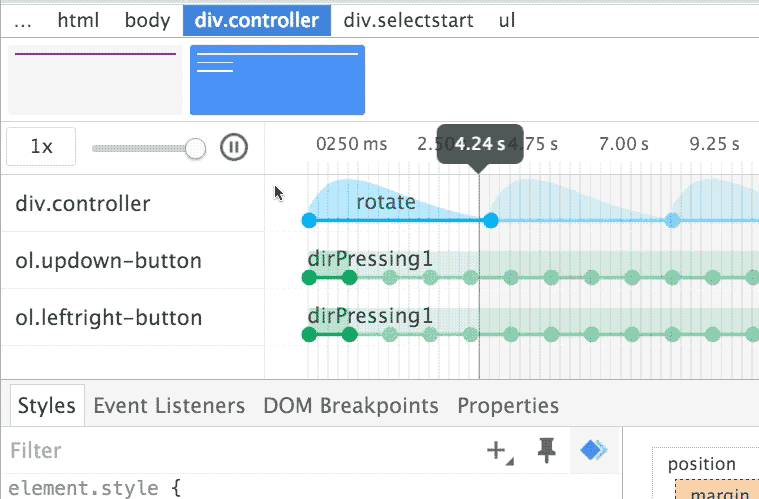759x499 pixels.
Task: Open the DOM Breakpoints tab
Action: point(351,406)
